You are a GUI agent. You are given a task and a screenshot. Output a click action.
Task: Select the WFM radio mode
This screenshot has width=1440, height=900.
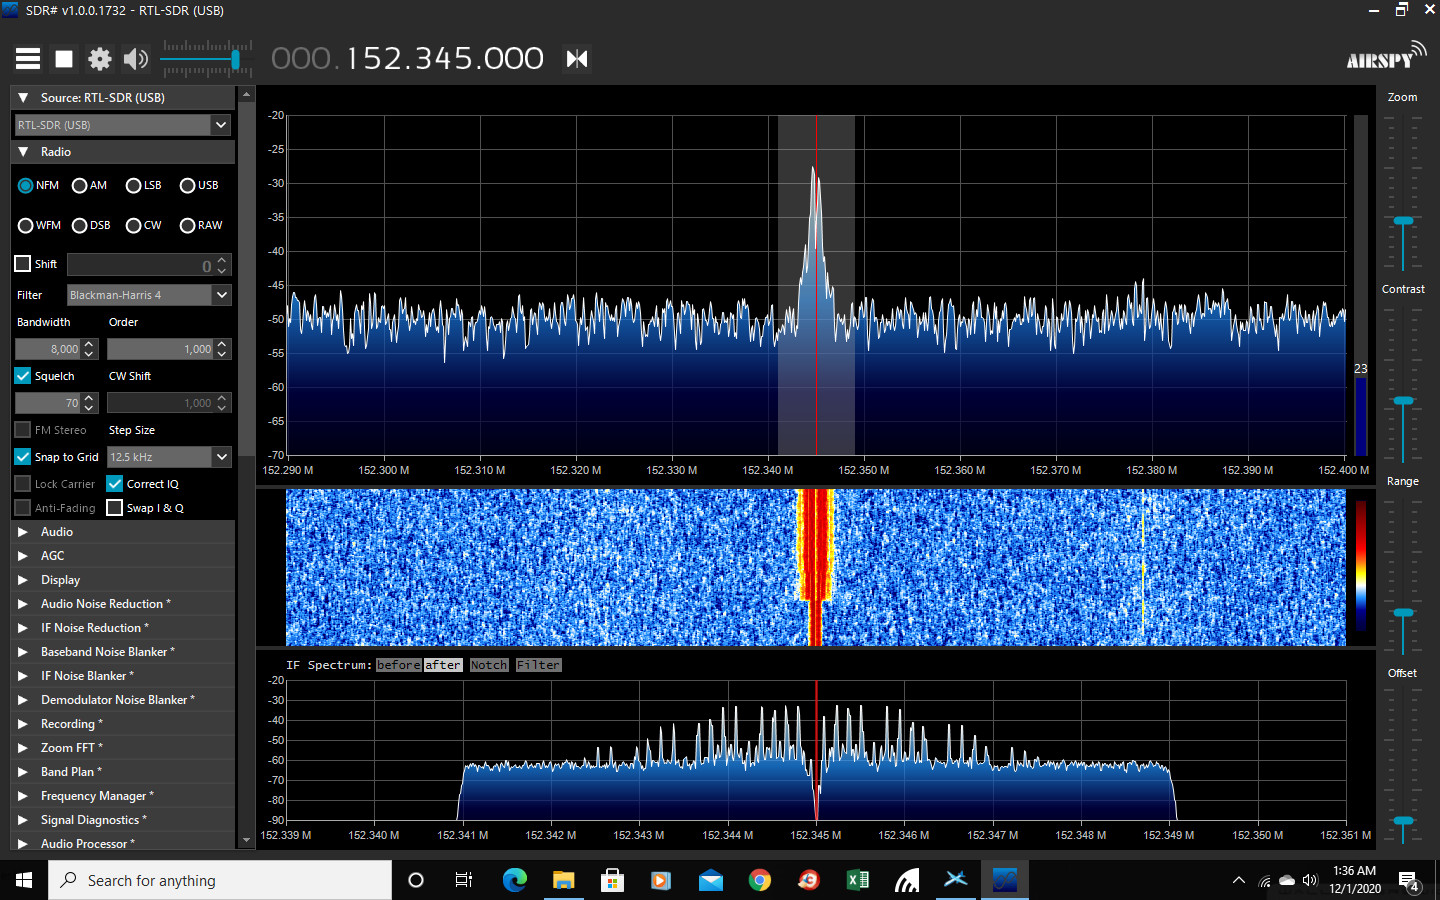26,226
